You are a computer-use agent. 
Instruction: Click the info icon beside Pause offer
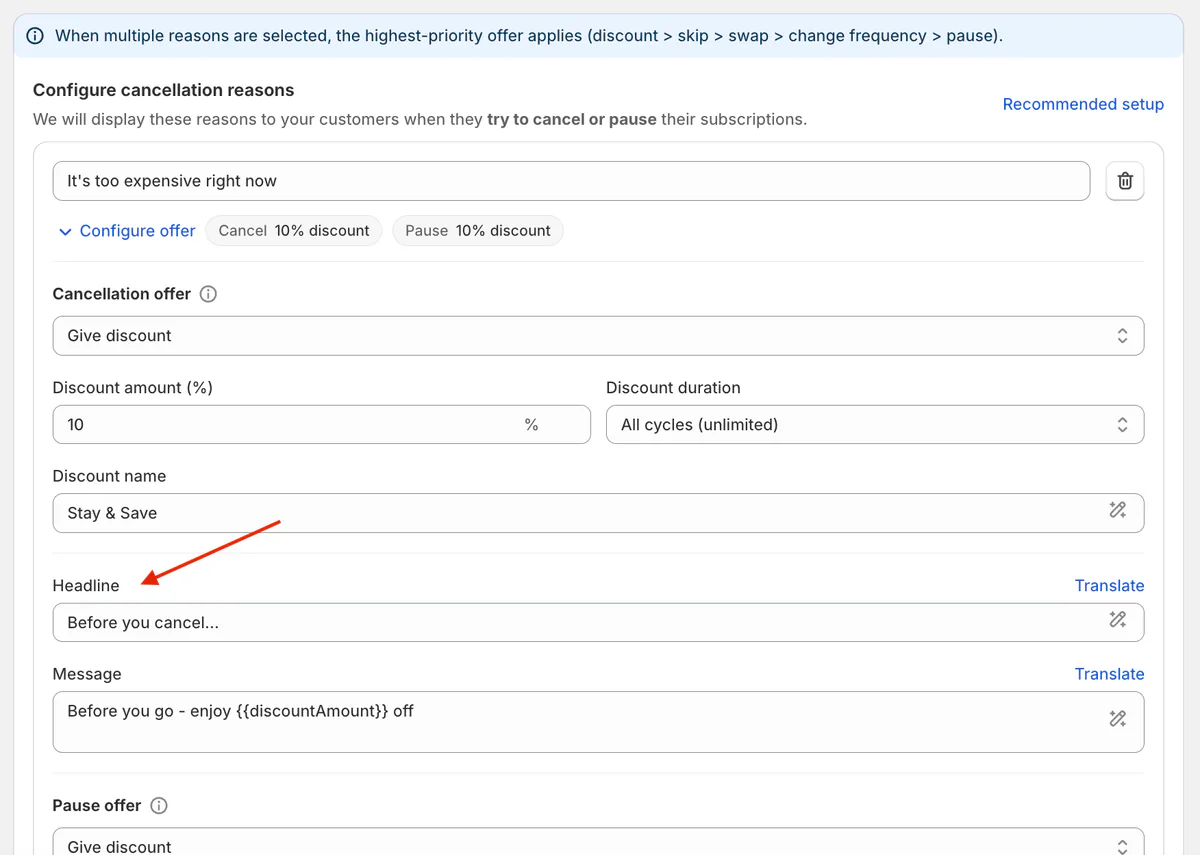click(158, 806)
